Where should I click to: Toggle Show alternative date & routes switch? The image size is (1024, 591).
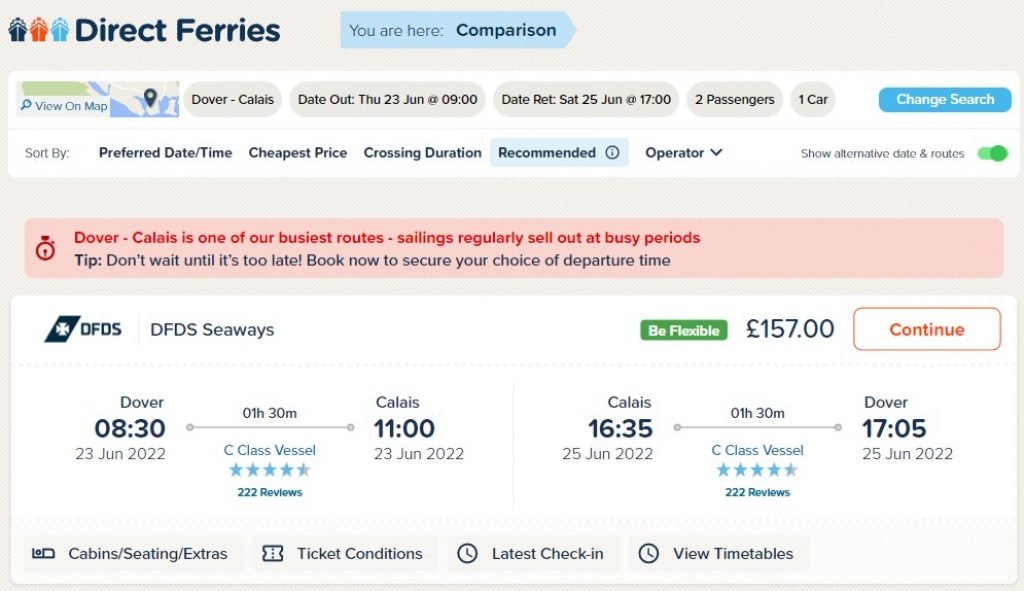coord(992,153)
